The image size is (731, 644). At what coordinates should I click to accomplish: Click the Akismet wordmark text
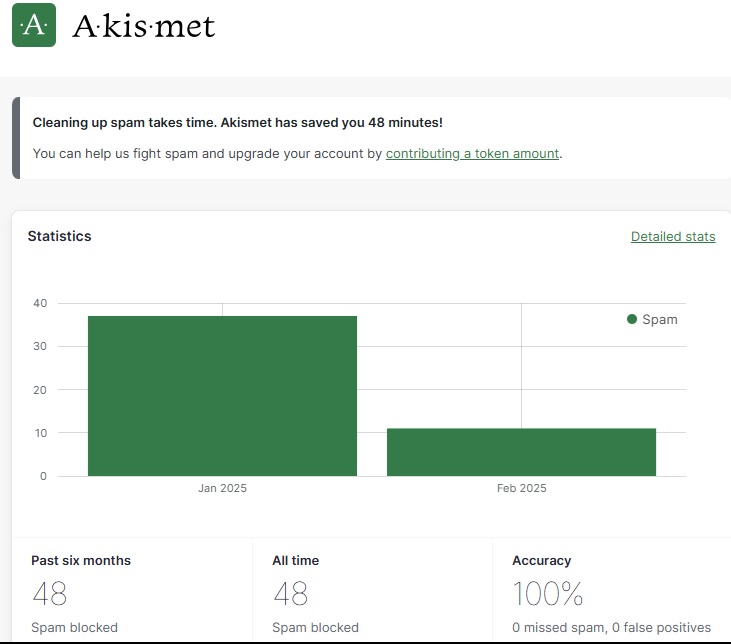(144, 26)
